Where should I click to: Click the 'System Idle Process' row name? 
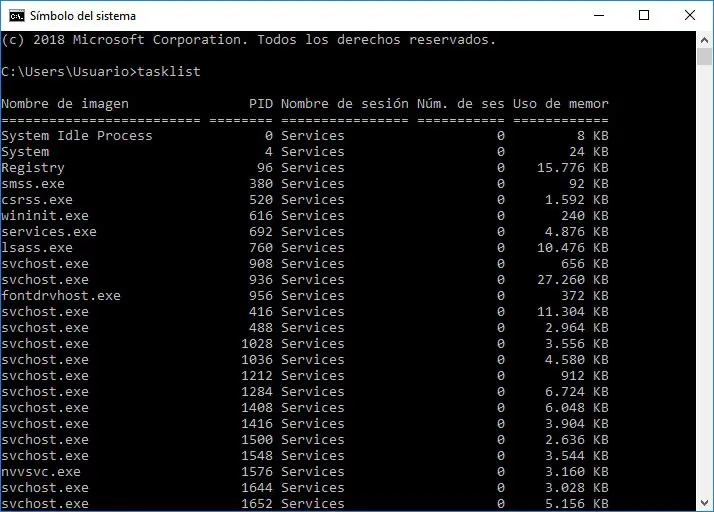pyautogui.click(x=77, y=136)
